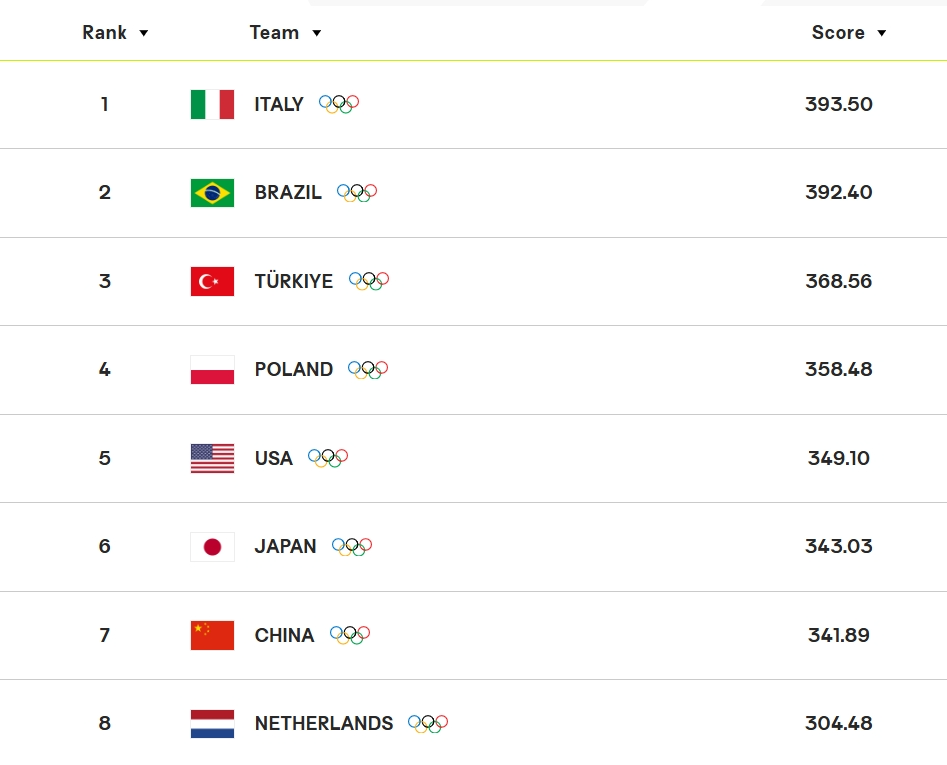The height and width of the screenshot is (765, 947).
Task: Sort table by Rank column arrow
Action: (144, 33)
